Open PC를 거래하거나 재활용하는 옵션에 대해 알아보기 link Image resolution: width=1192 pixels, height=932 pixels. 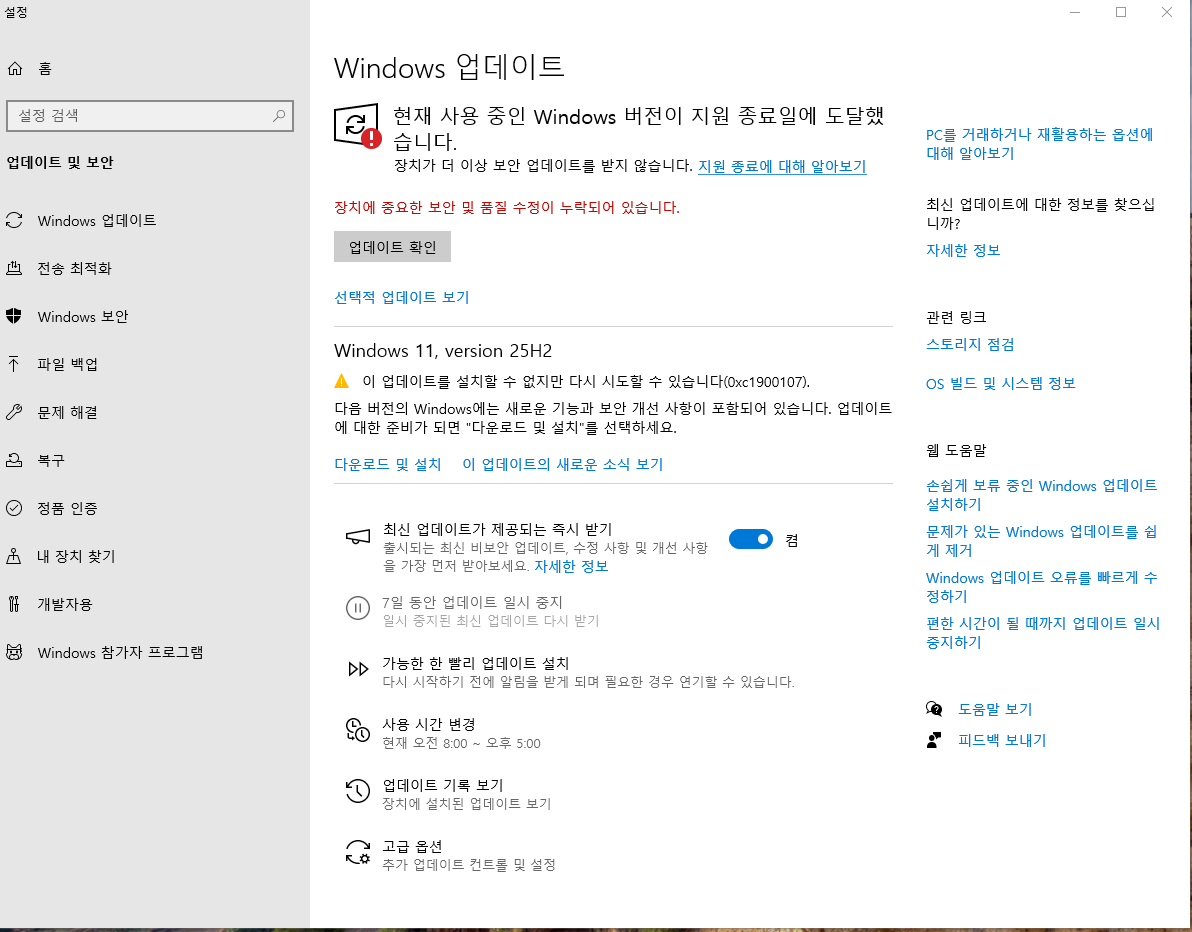[1039, 144]
